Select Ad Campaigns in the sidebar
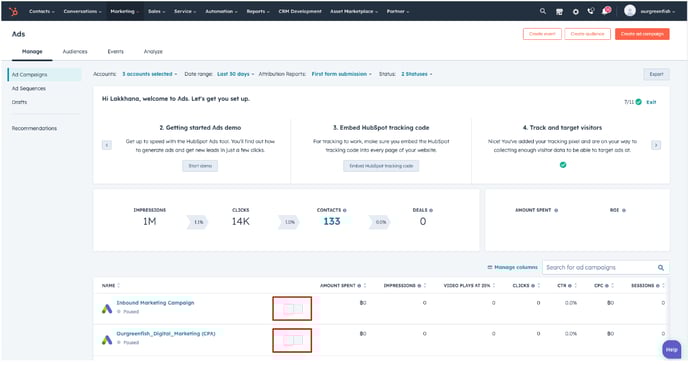Screen dimensions: 688x365 44,75
